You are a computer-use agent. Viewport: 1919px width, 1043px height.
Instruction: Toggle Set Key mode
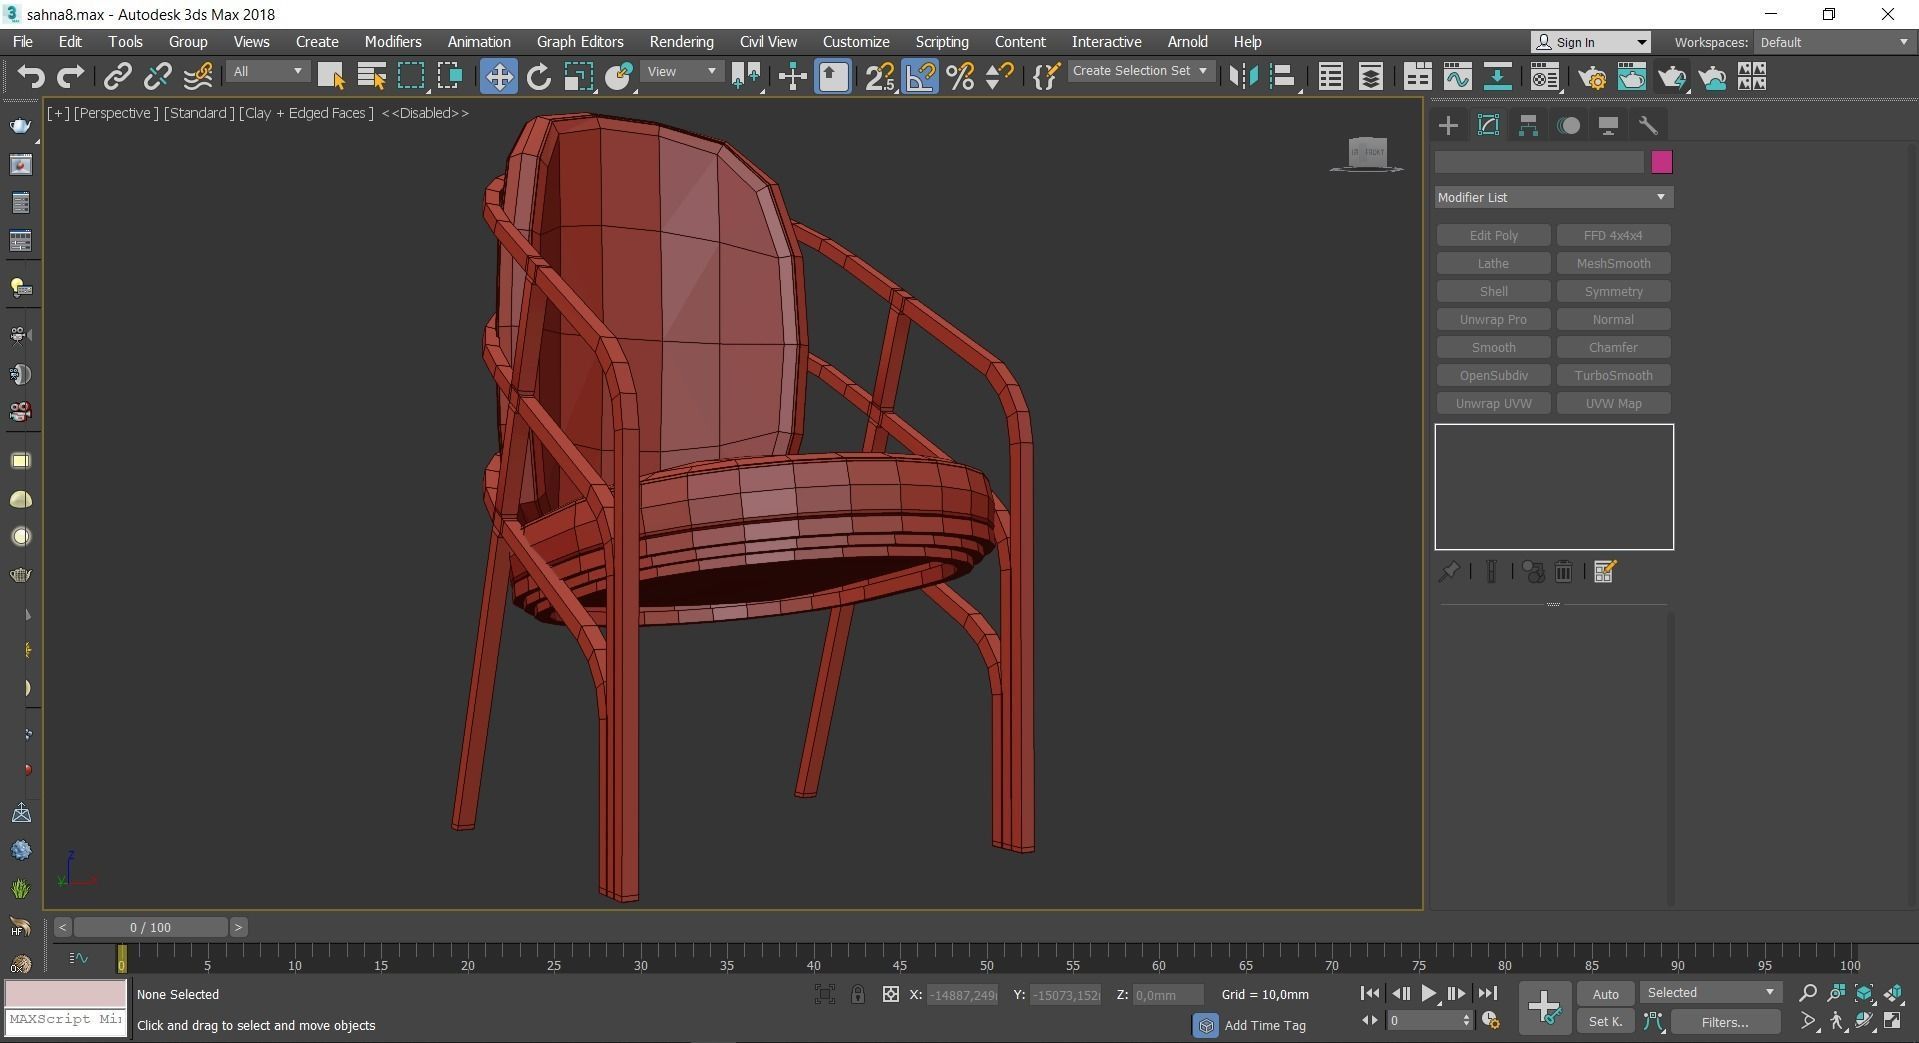pyautogui.click(x=1605, y=1021)
